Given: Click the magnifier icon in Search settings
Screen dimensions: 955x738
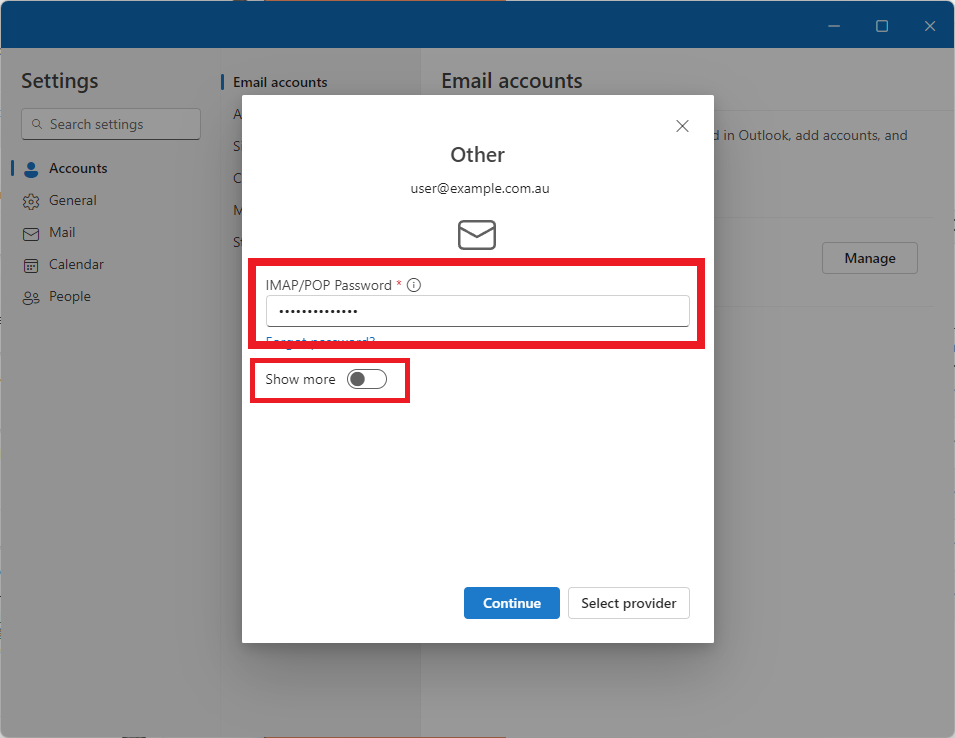Looking at the screenshot, I should (x=38, y=124).
